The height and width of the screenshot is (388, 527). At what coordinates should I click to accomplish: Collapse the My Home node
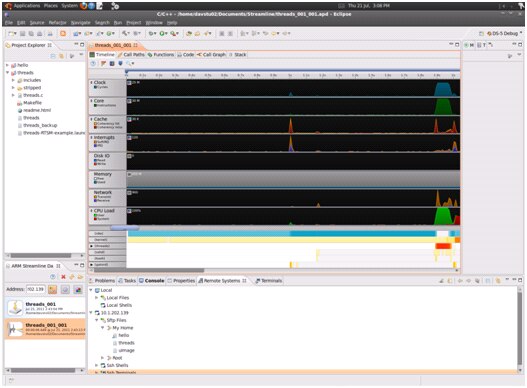[103, 327]
